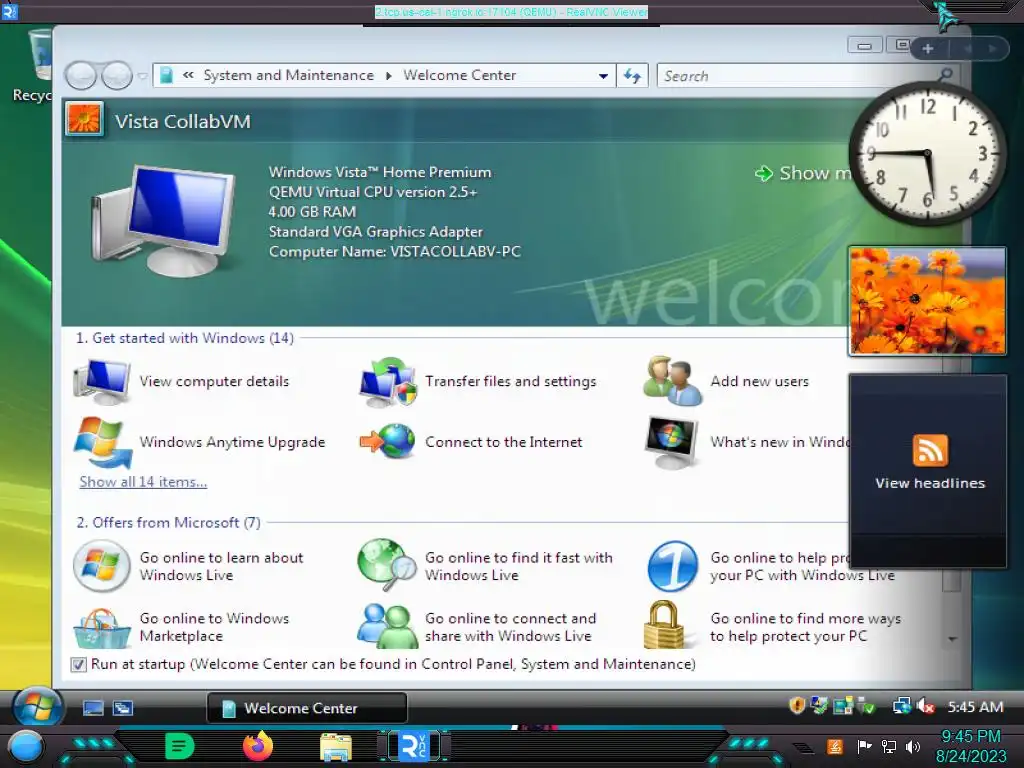Screen dimensions: 1024x768
Task: Click the Forward navigation button
Action: pos(117,76)
